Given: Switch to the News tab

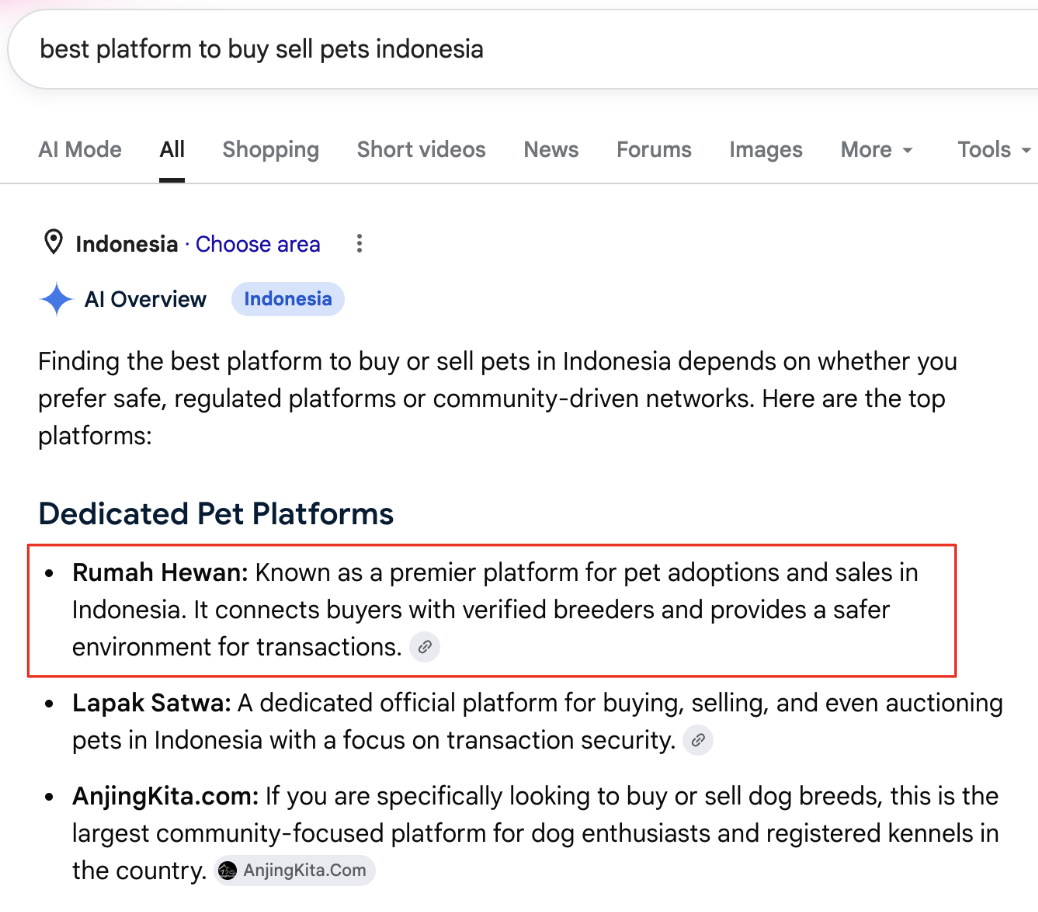Looking at the screenshot, I should pos(551,150).
